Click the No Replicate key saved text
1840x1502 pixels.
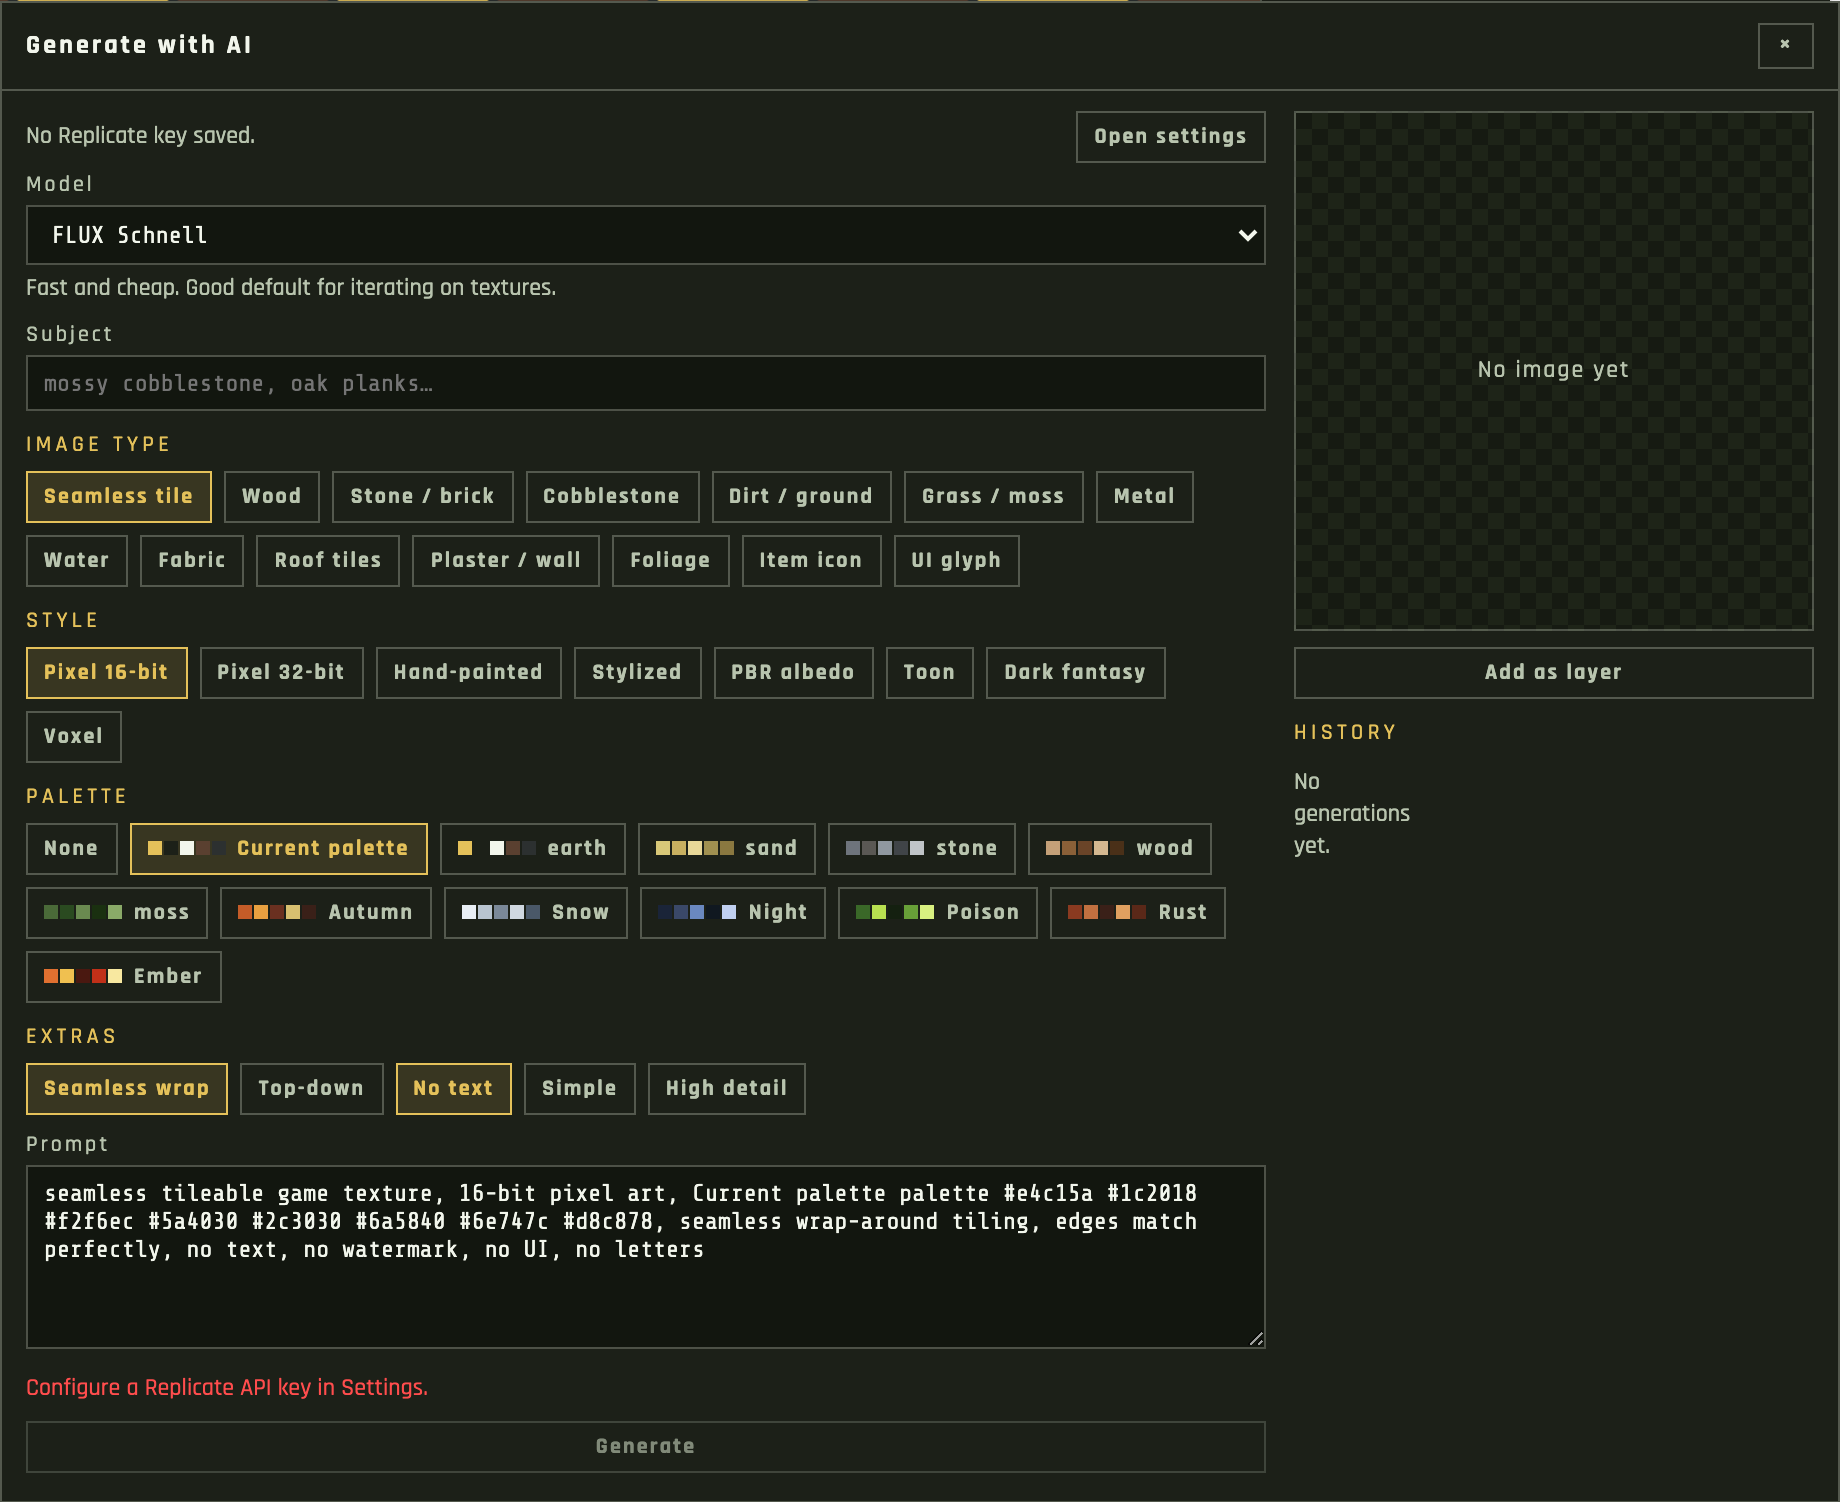tap(140, 135)
